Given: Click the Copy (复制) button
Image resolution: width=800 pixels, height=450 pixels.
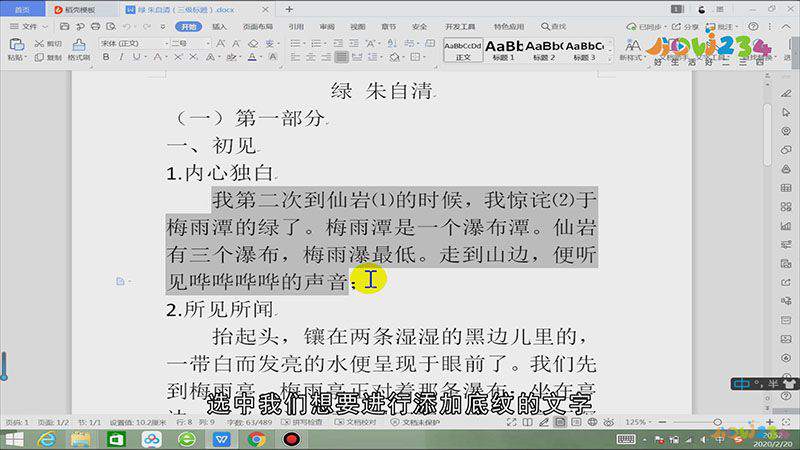Looking at the screenshot, I should 48,58.
